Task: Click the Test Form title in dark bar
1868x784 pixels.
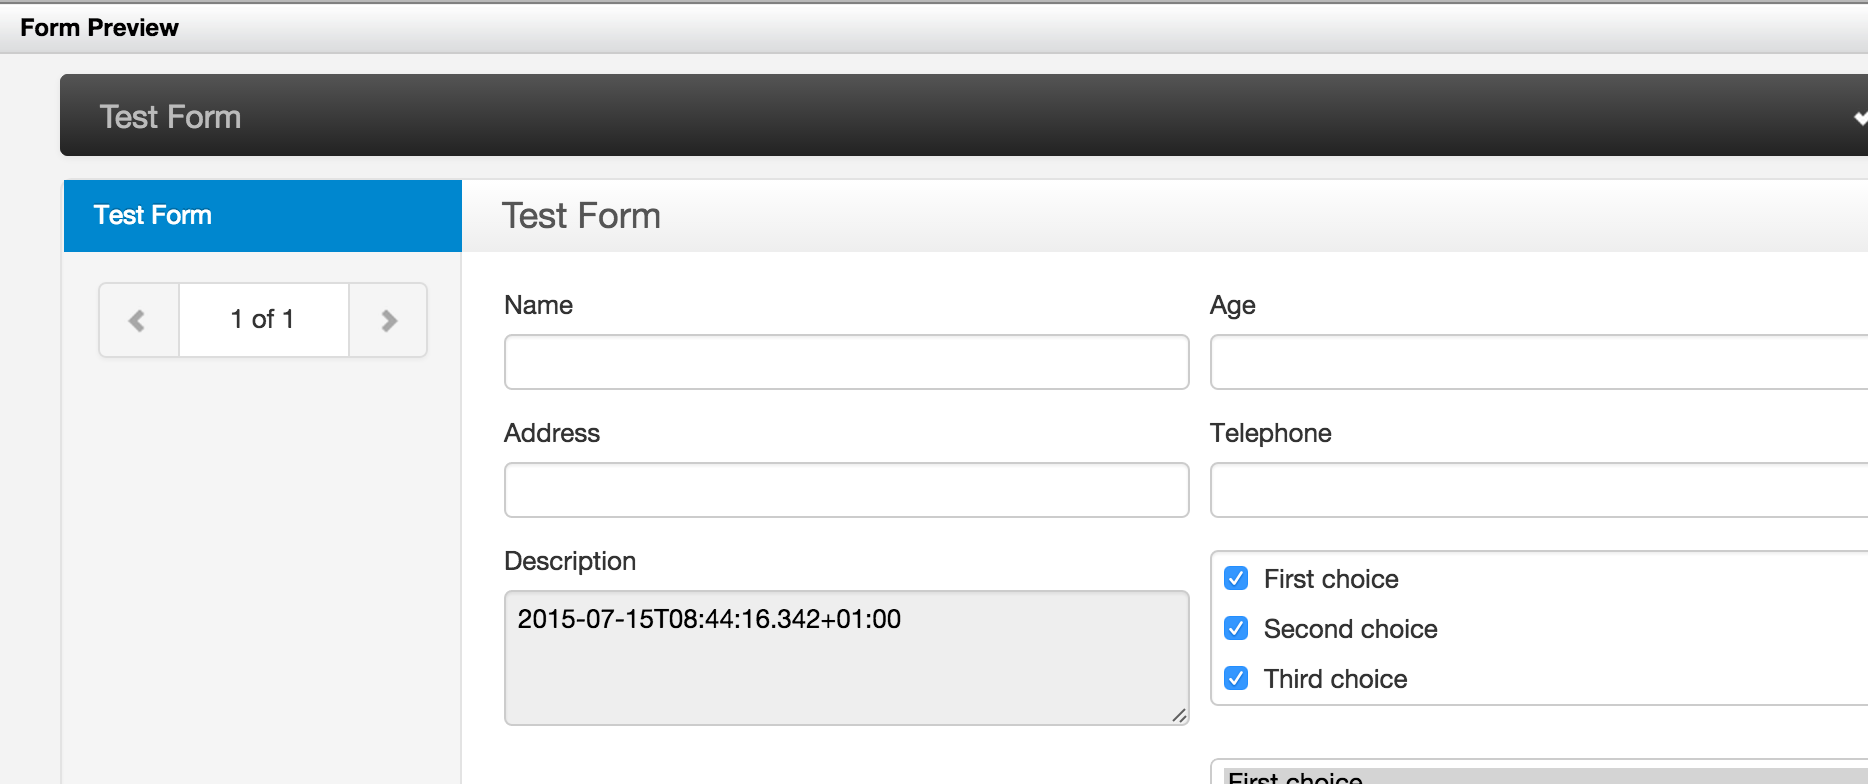Action: (x=170, y=117)
